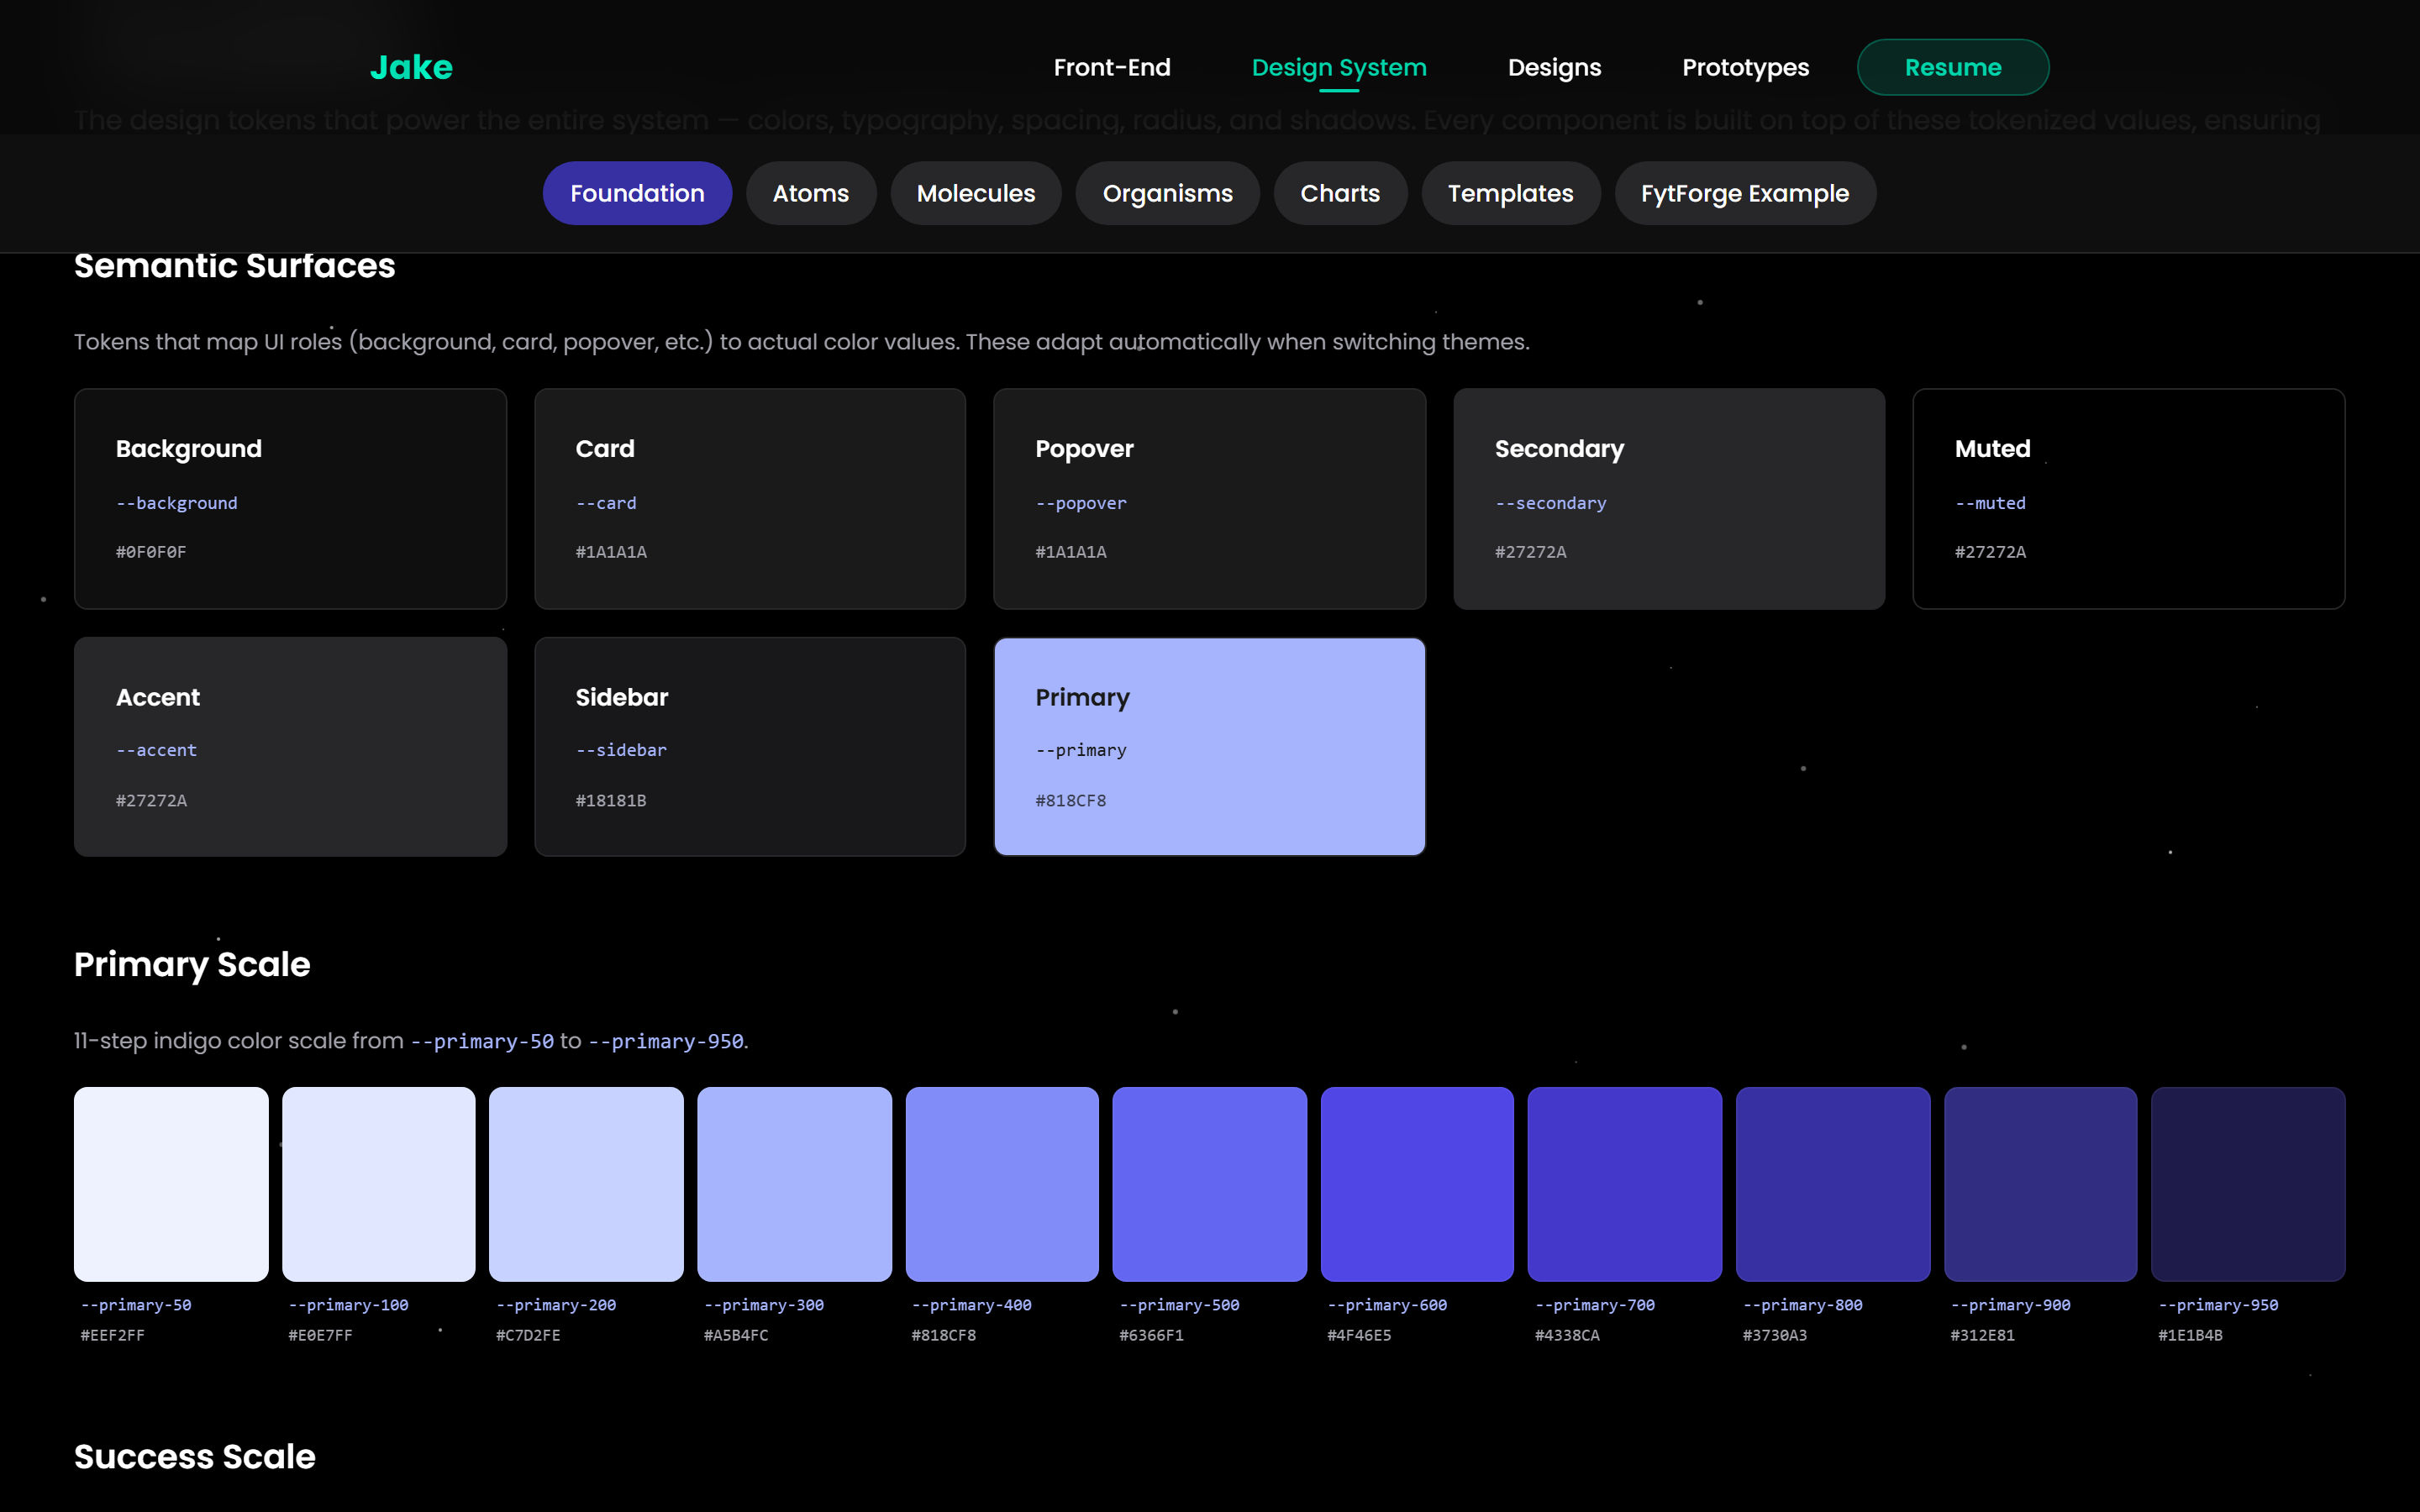The image size is (2420, 1512).
Task: Click the Popover surface card
Action: (x=1209, y=498)
